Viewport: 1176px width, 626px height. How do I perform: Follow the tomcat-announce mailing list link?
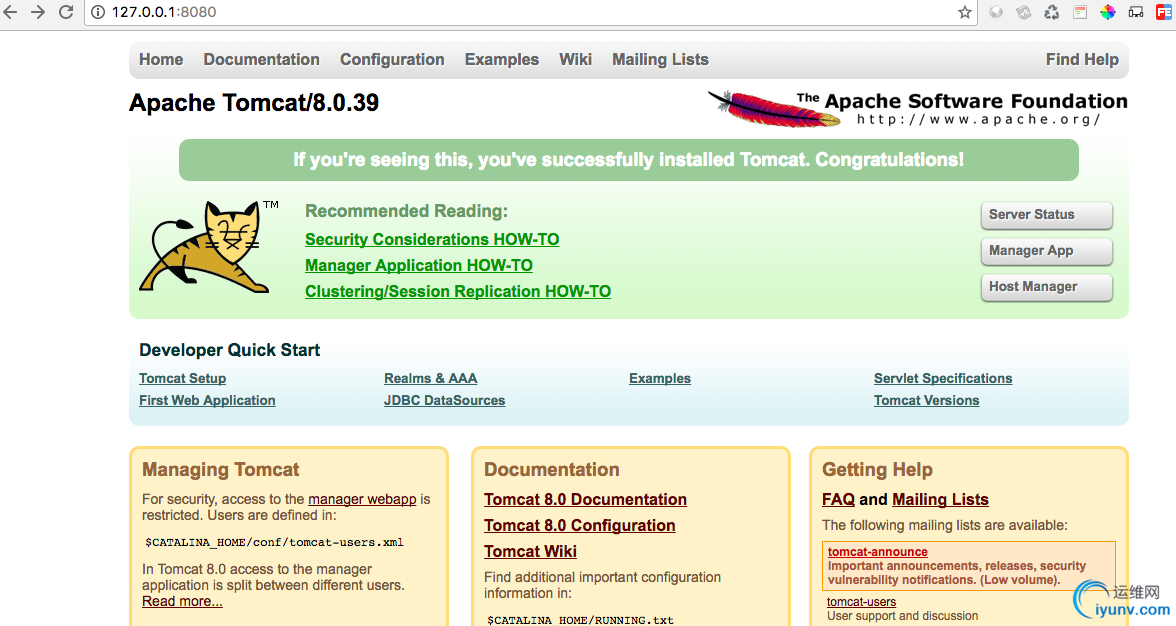click(878, 552)
